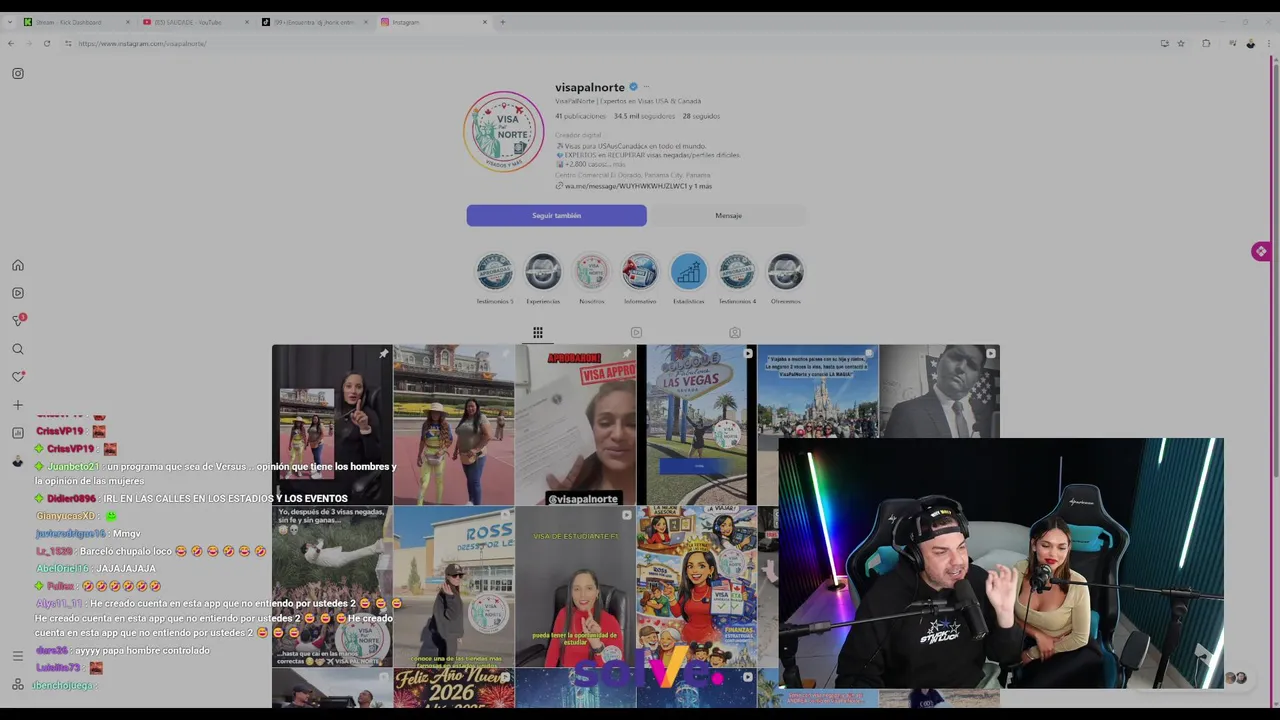Open the new tab plus button

tap(503, 22)
